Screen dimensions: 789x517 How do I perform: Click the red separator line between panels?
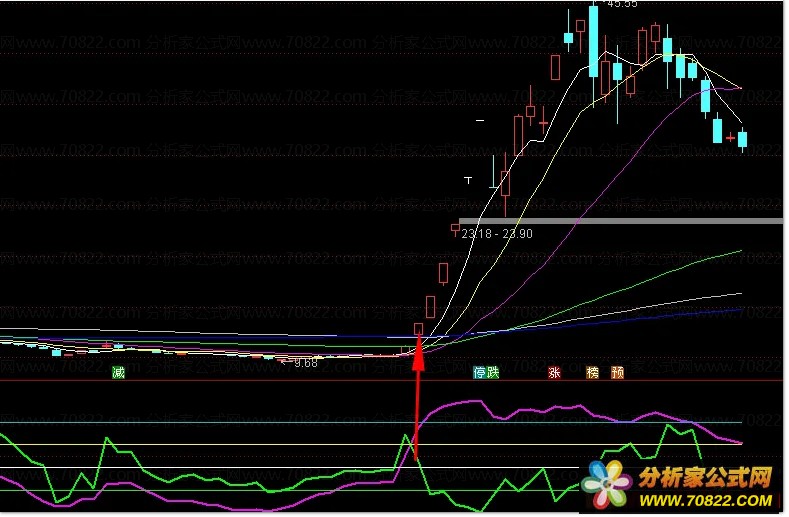point(391,381)
